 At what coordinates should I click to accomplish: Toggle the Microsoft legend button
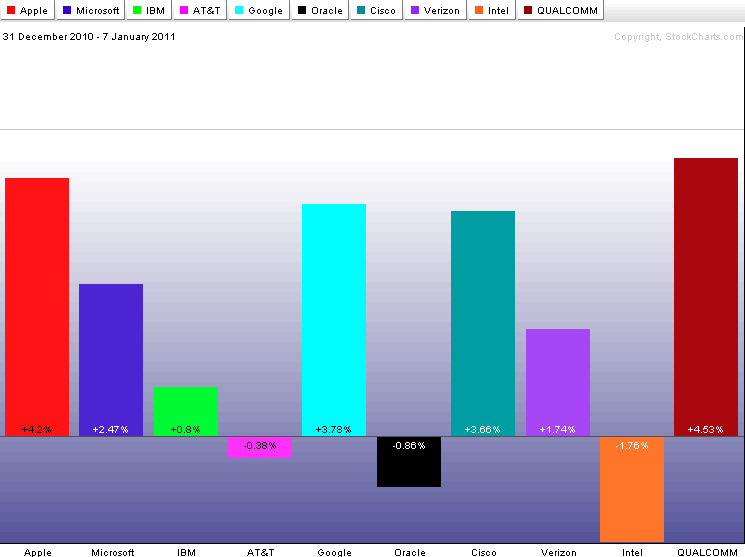91,10
